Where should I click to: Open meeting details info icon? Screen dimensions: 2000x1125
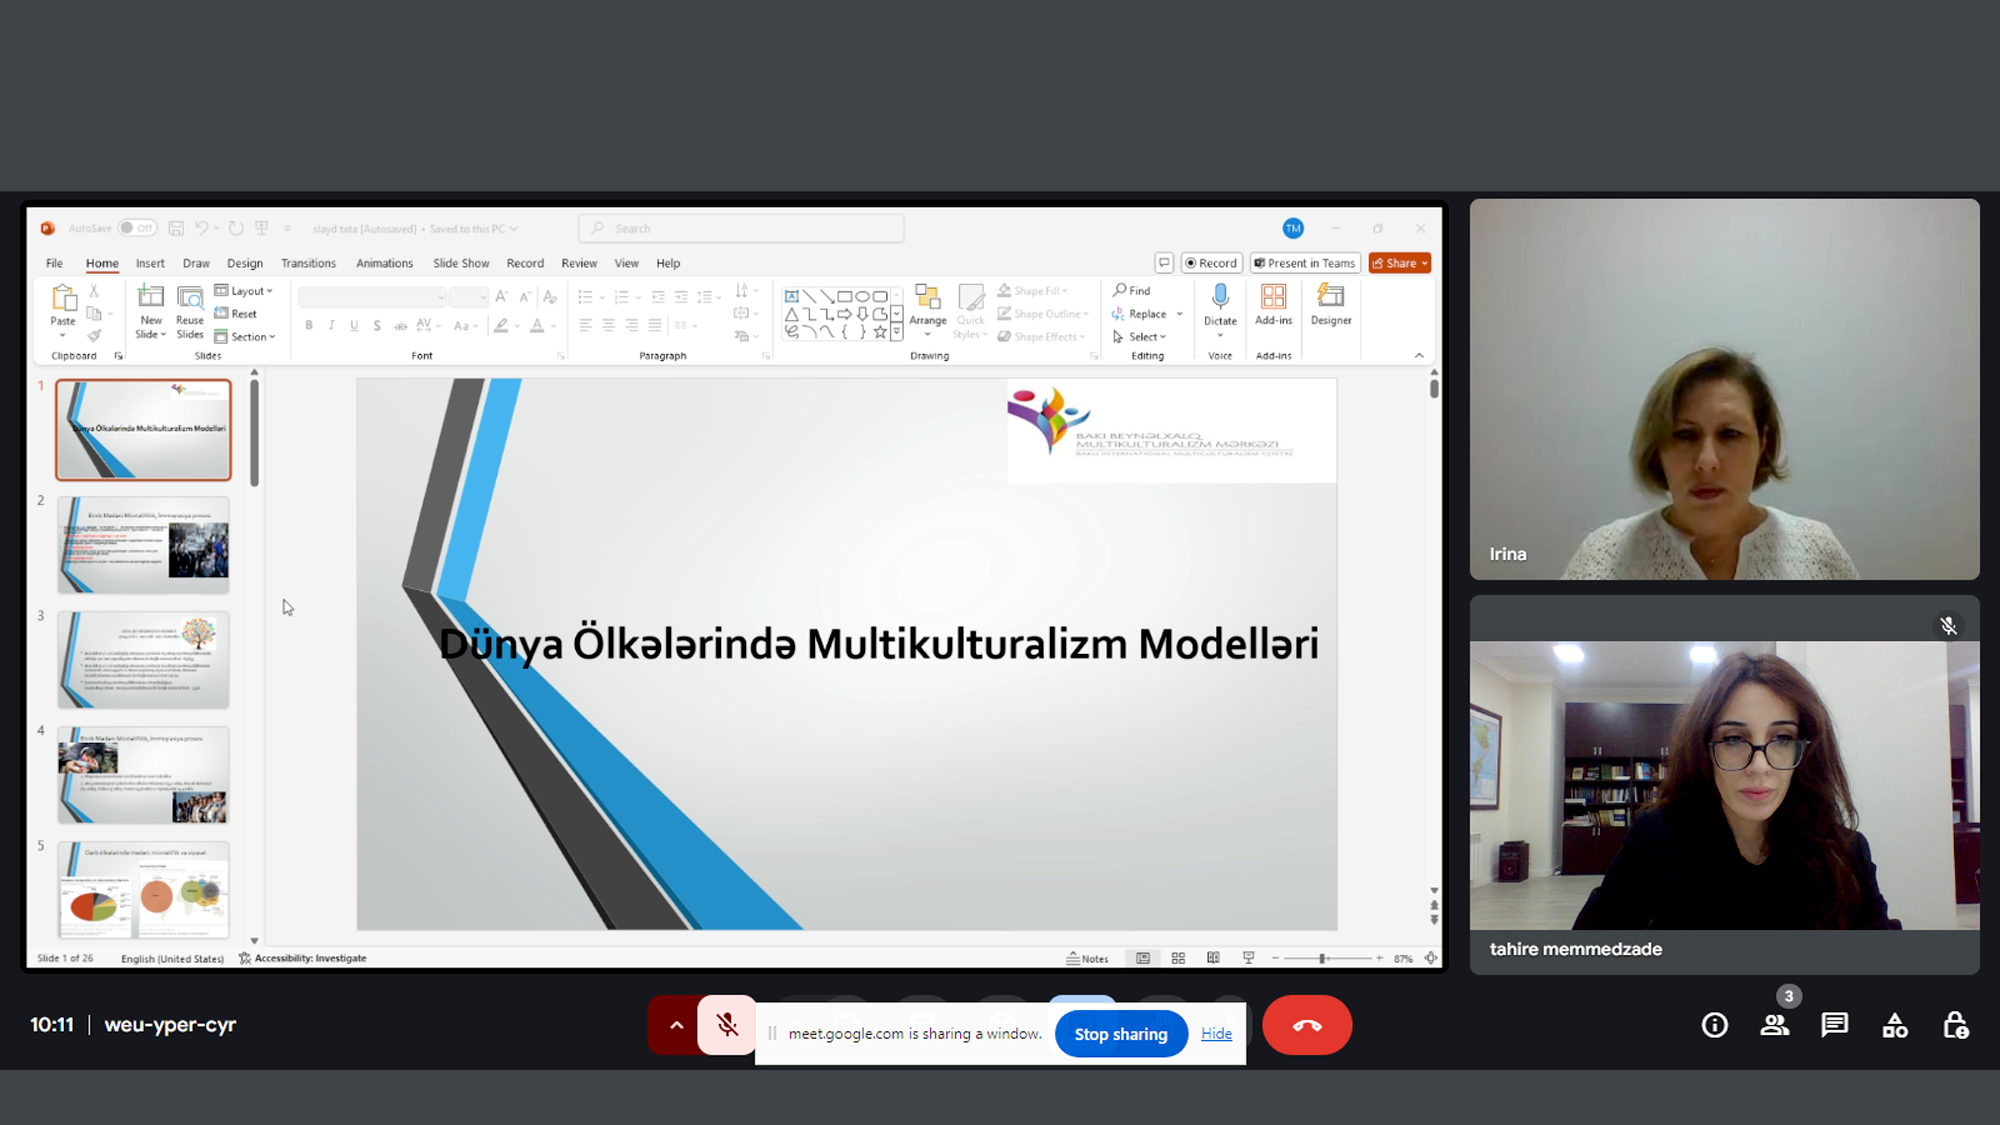coord(1714,1025)
